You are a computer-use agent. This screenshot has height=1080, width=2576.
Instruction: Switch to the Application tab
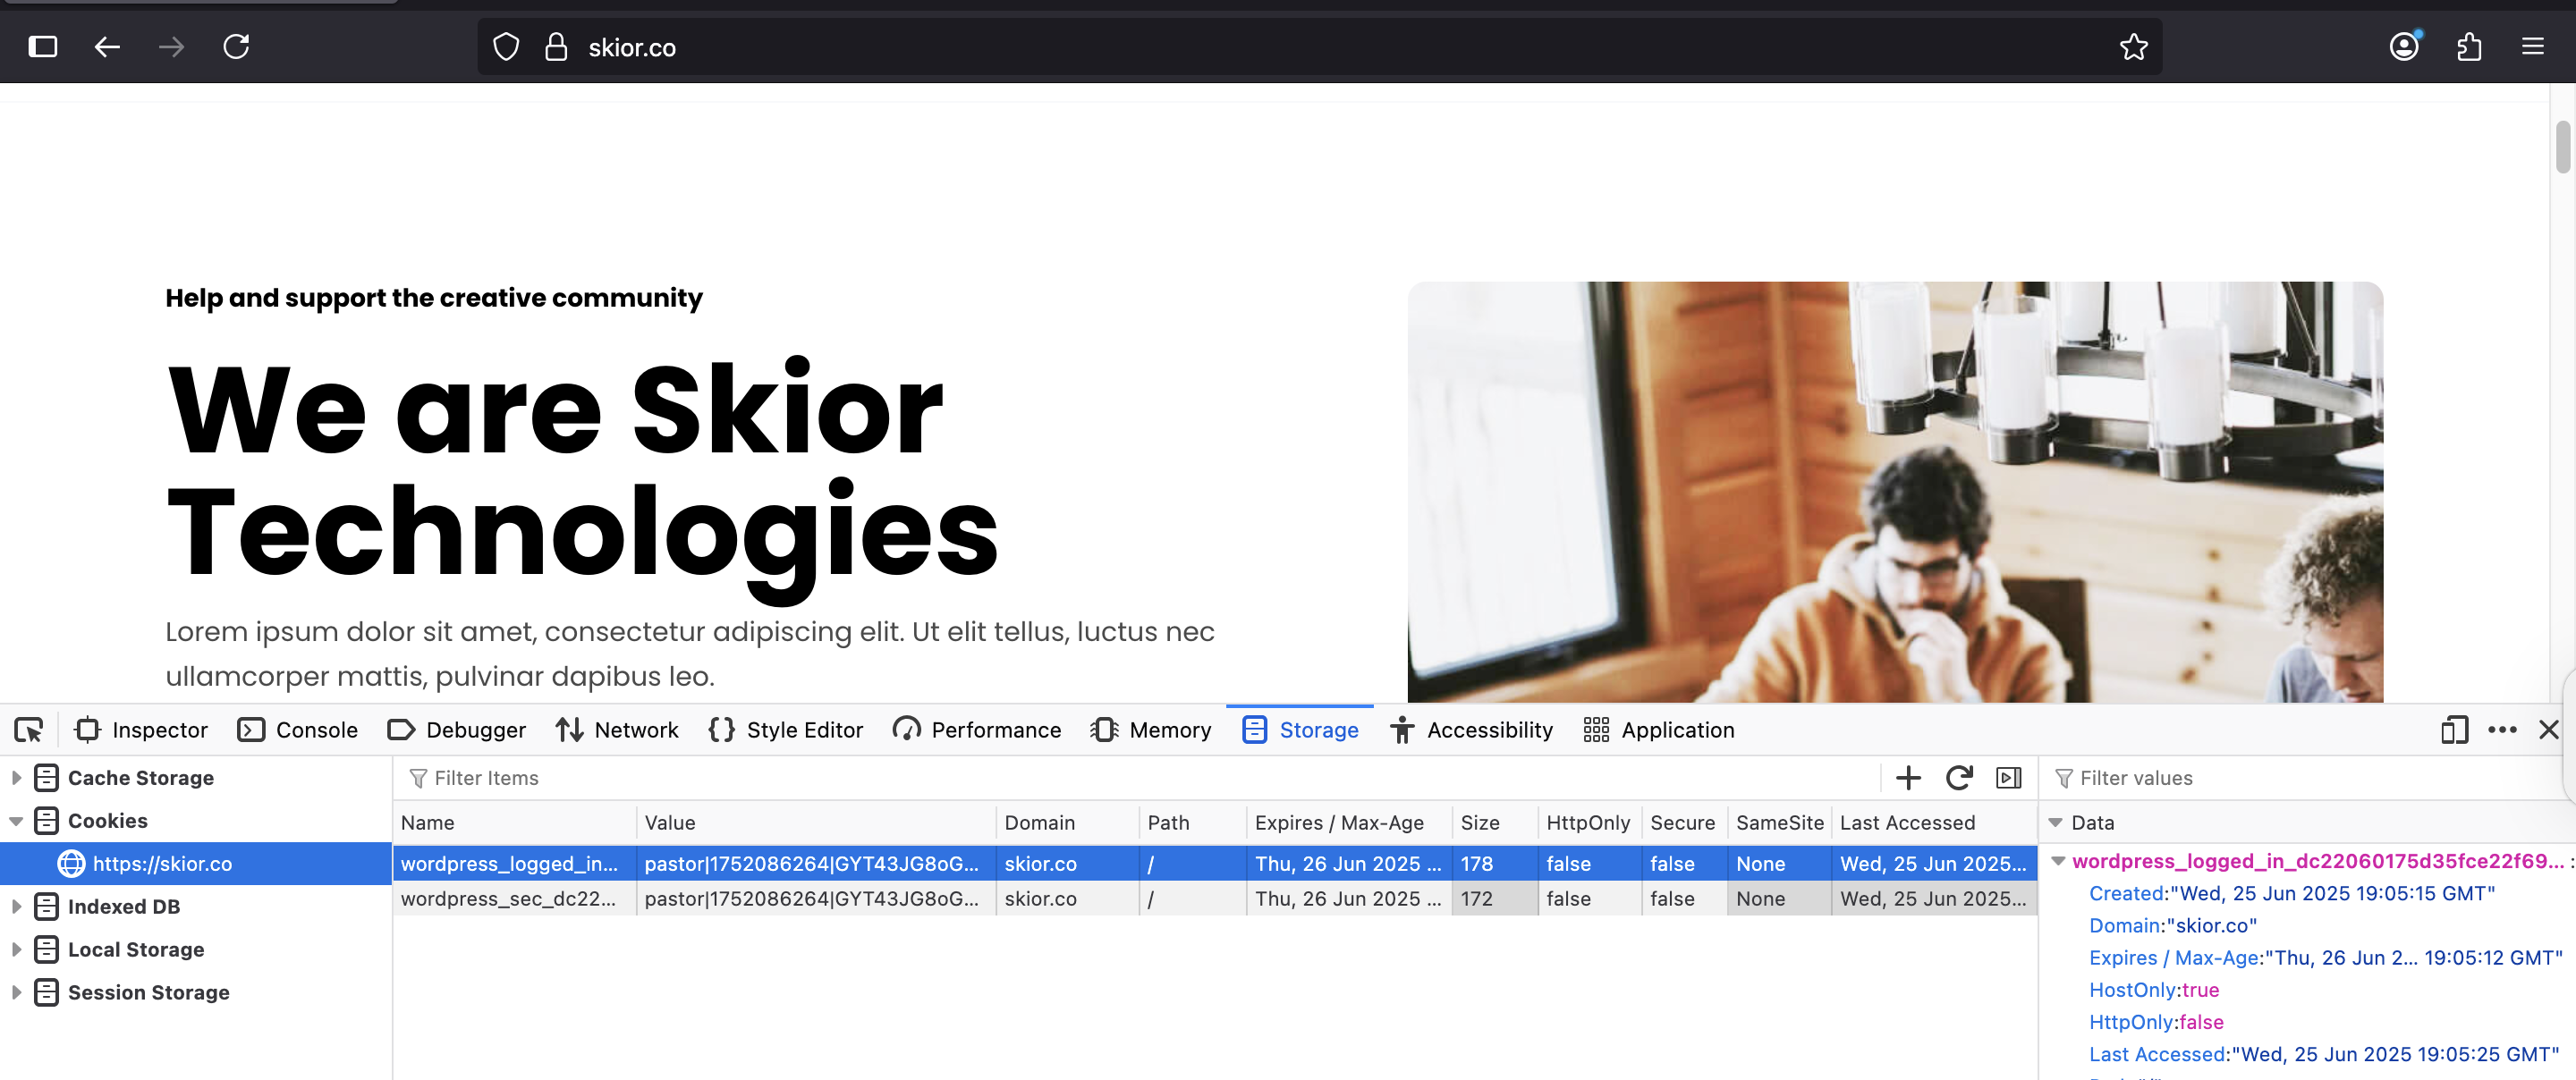(x=1659, y=730)
